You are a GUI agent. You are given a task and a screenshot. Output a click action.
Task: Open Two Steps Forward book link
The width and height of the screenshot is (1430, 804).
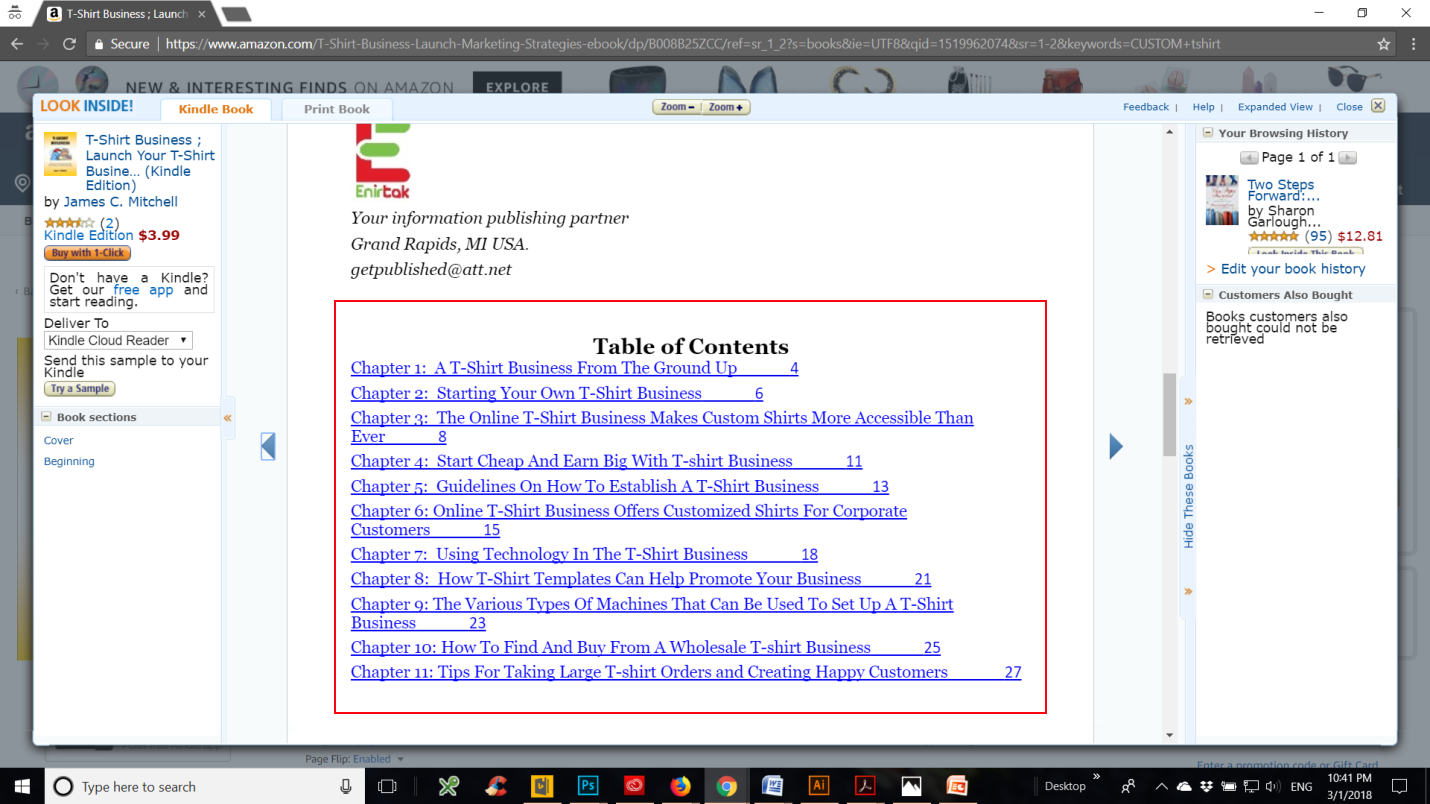point(1281,190)
